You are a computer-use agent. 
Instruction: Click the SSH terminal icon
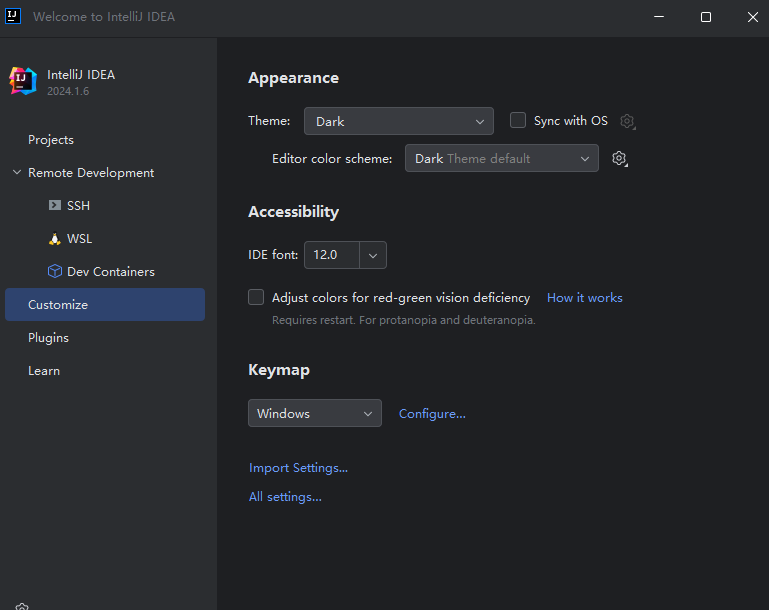(54, 205)
